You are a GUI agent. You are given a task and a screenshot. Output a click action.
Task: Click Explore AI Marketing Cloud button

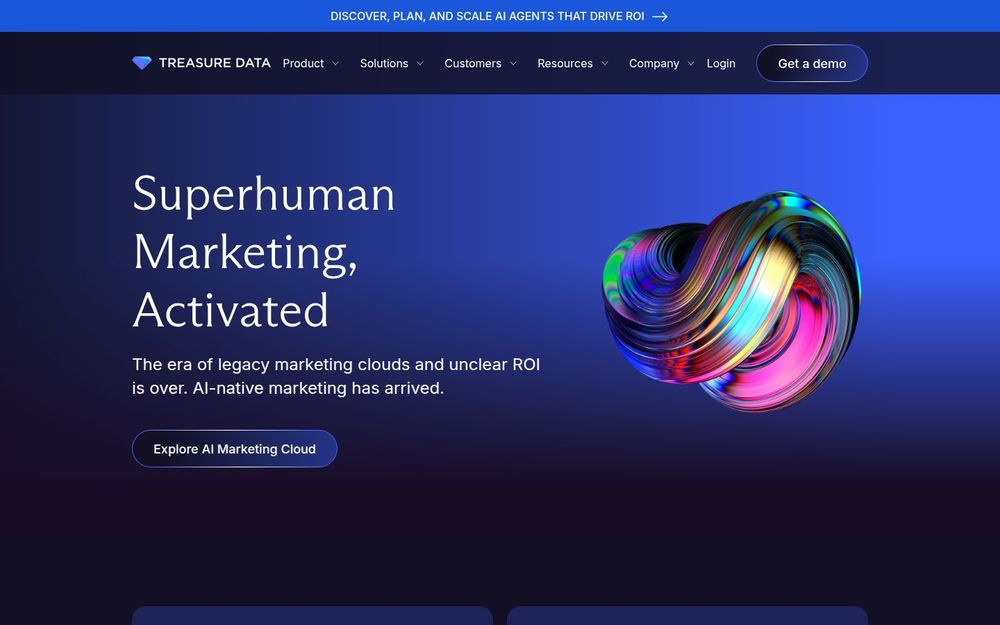coord(235,449)
